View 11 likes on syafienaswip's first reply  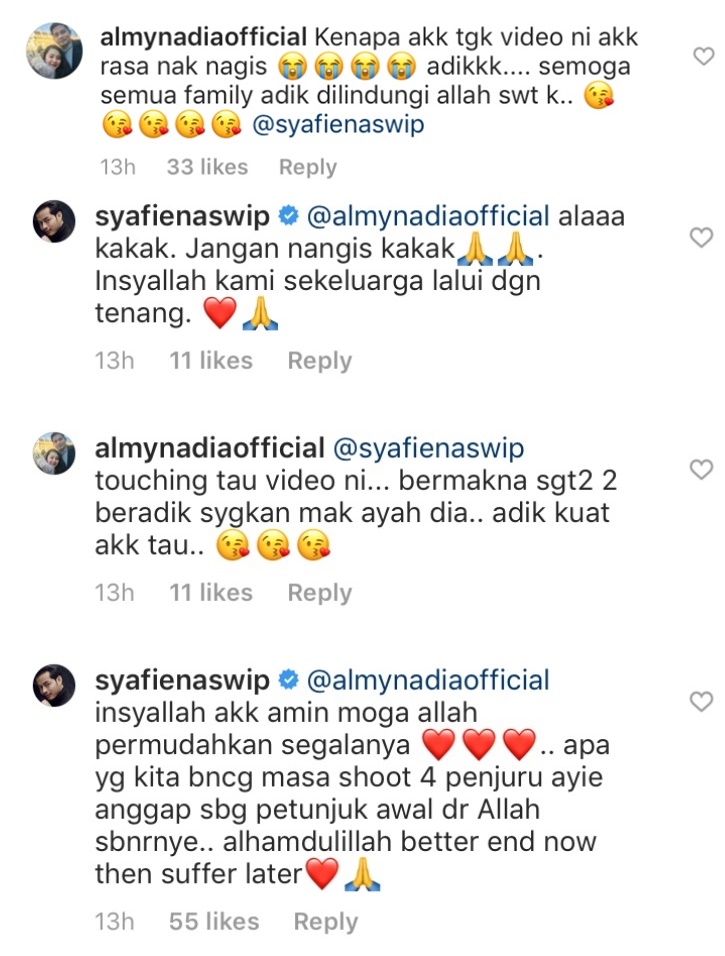point(211,360)
